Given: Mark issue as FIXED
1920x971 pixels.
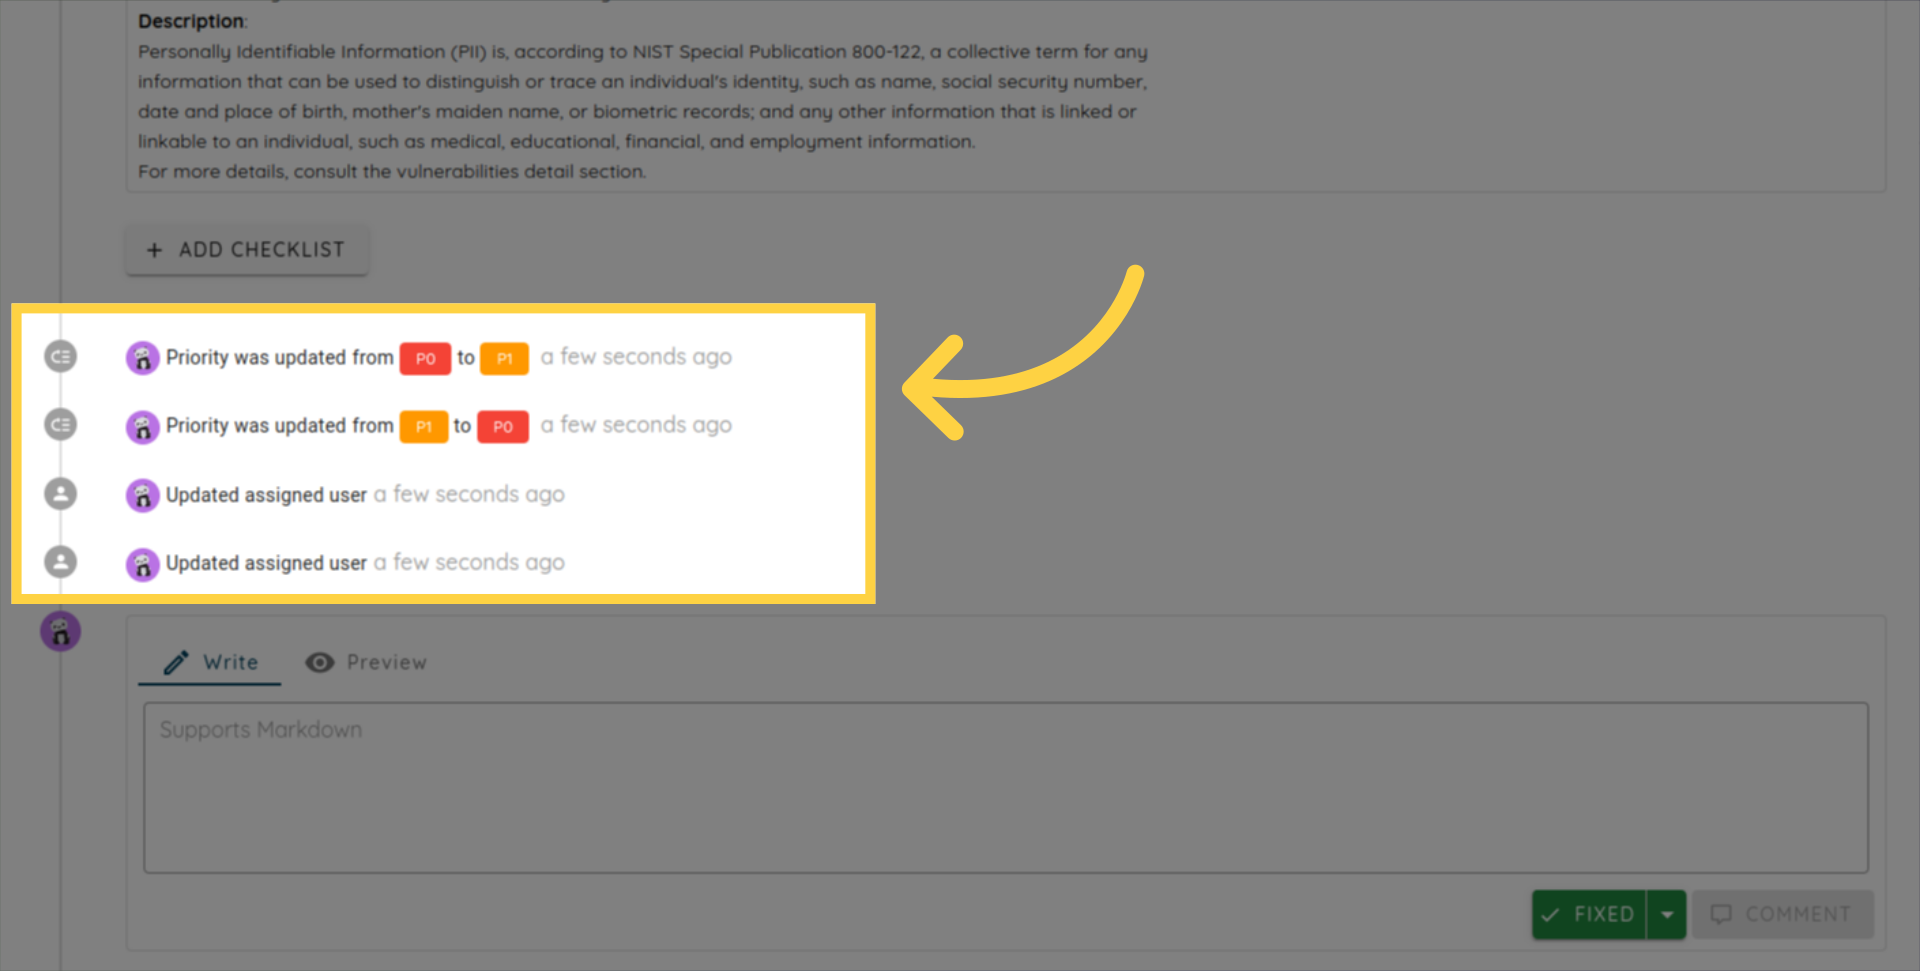Looking at the screenshot, I should [1589, 914].
